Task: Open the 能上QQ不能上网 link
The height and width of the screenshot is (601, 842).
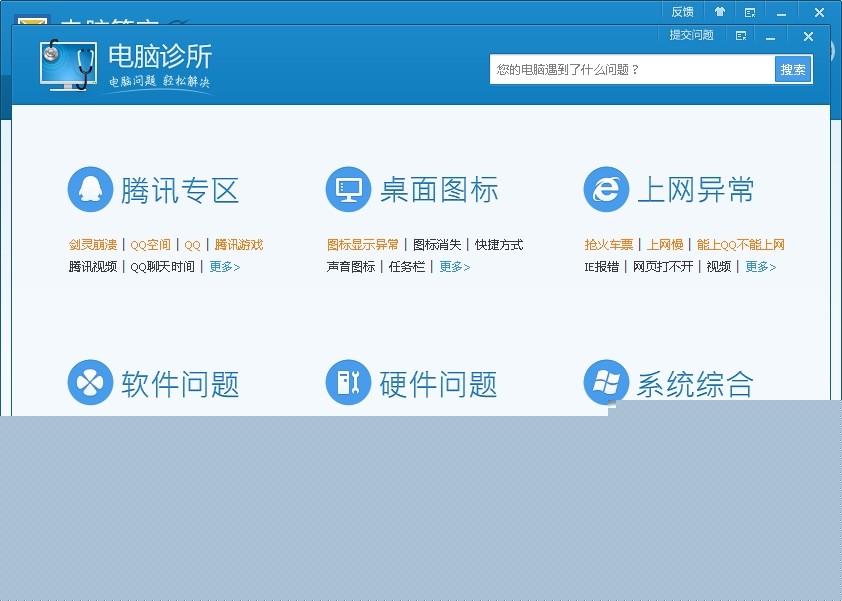Action: [741, 245]
